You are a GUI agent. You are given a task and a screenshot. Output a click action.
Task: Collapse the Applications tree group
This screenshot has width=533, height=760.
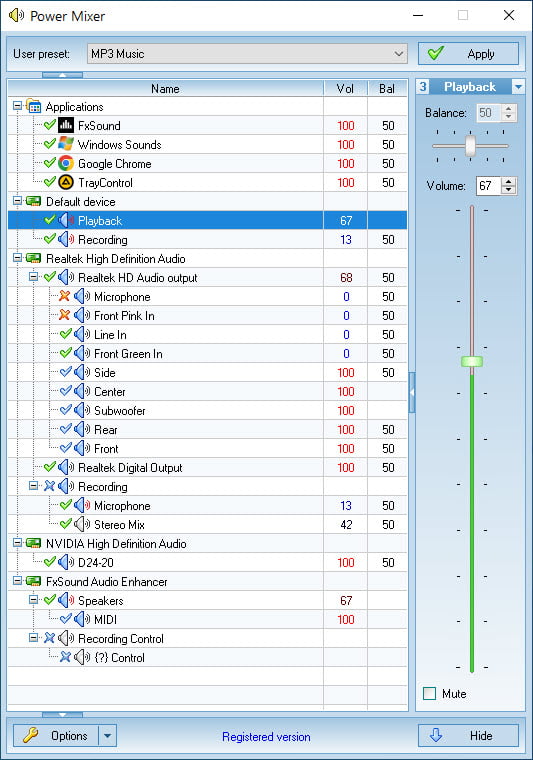tap(17, 105)
